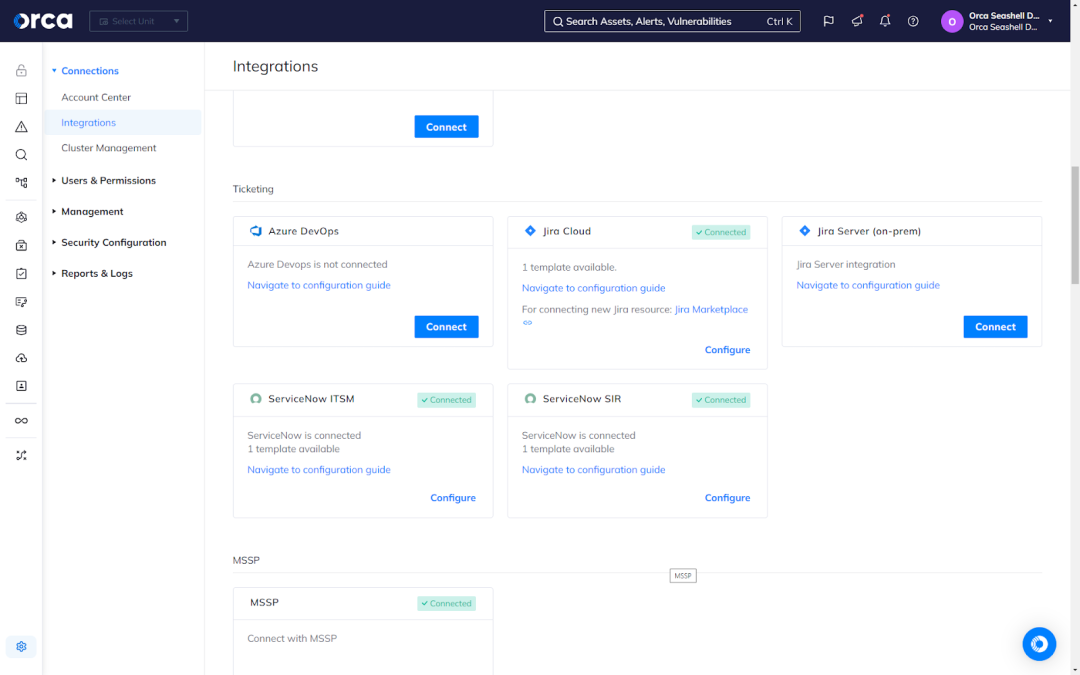Click the Jira Cloud Connected badge
Viewport: 1080px width, 675px height.
coord(720,232)
